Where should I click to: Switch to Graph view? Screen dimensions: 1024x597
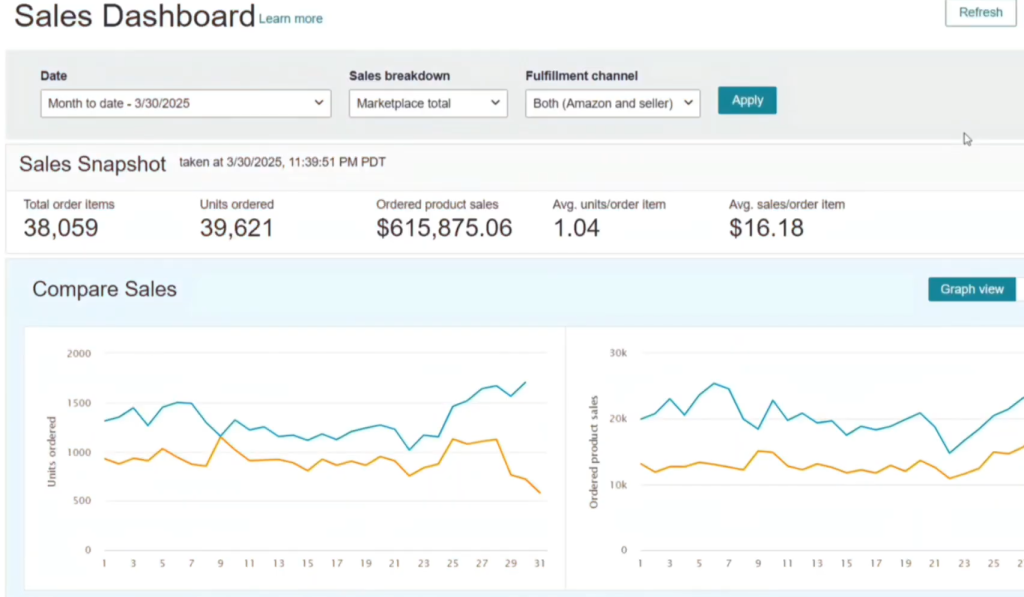coord(971,289)
